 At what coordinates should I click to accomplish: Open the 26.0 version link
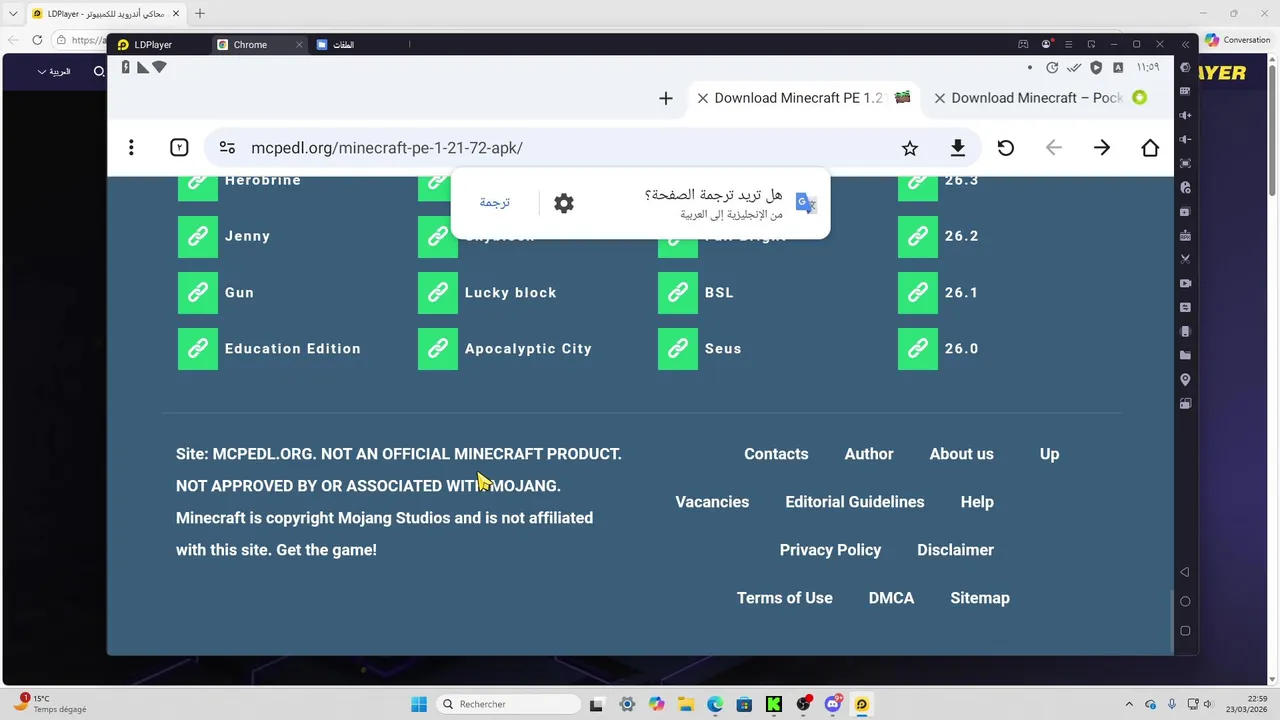961,348
